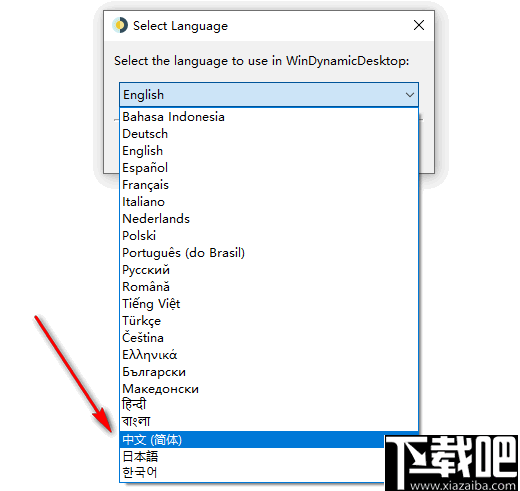Collapse the language combo box showing English
The image size is (520, 491).
[269, 95]
